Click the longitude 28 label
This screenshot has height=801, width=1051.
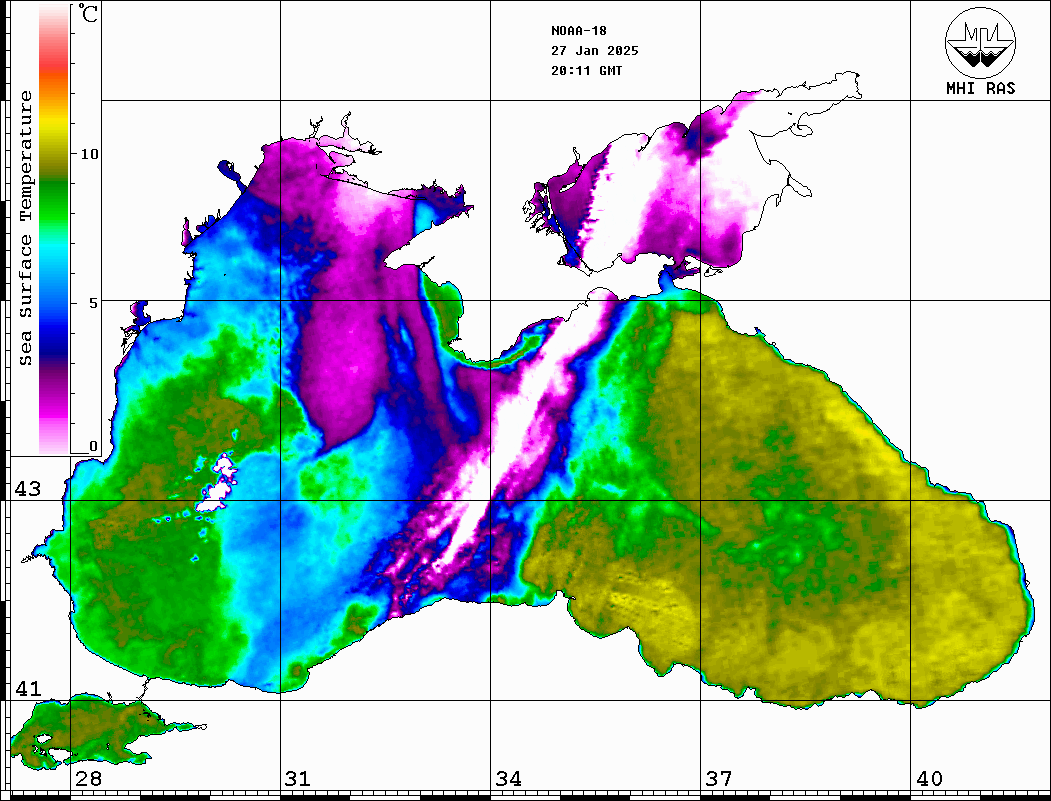click(88, 779)
